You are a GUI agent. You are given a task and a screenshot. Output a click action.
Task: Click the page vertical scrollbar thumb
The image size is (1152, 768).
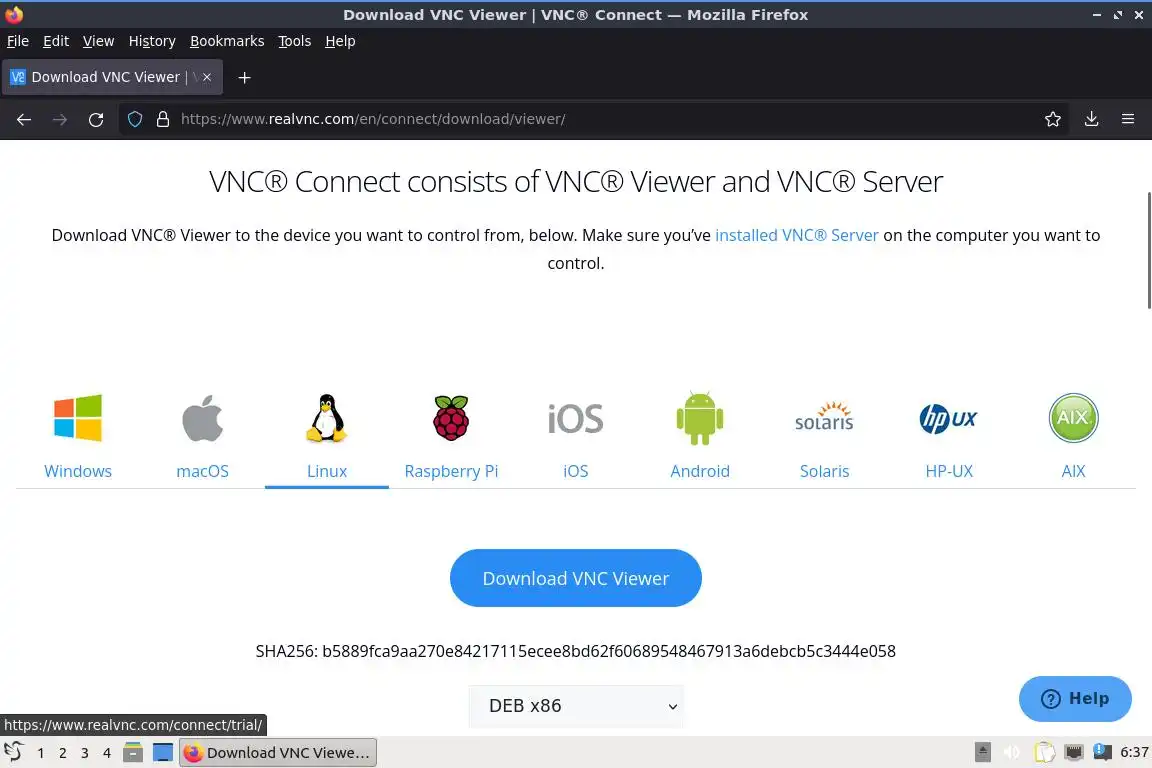pyautogui.click(x=1148, y=251)
